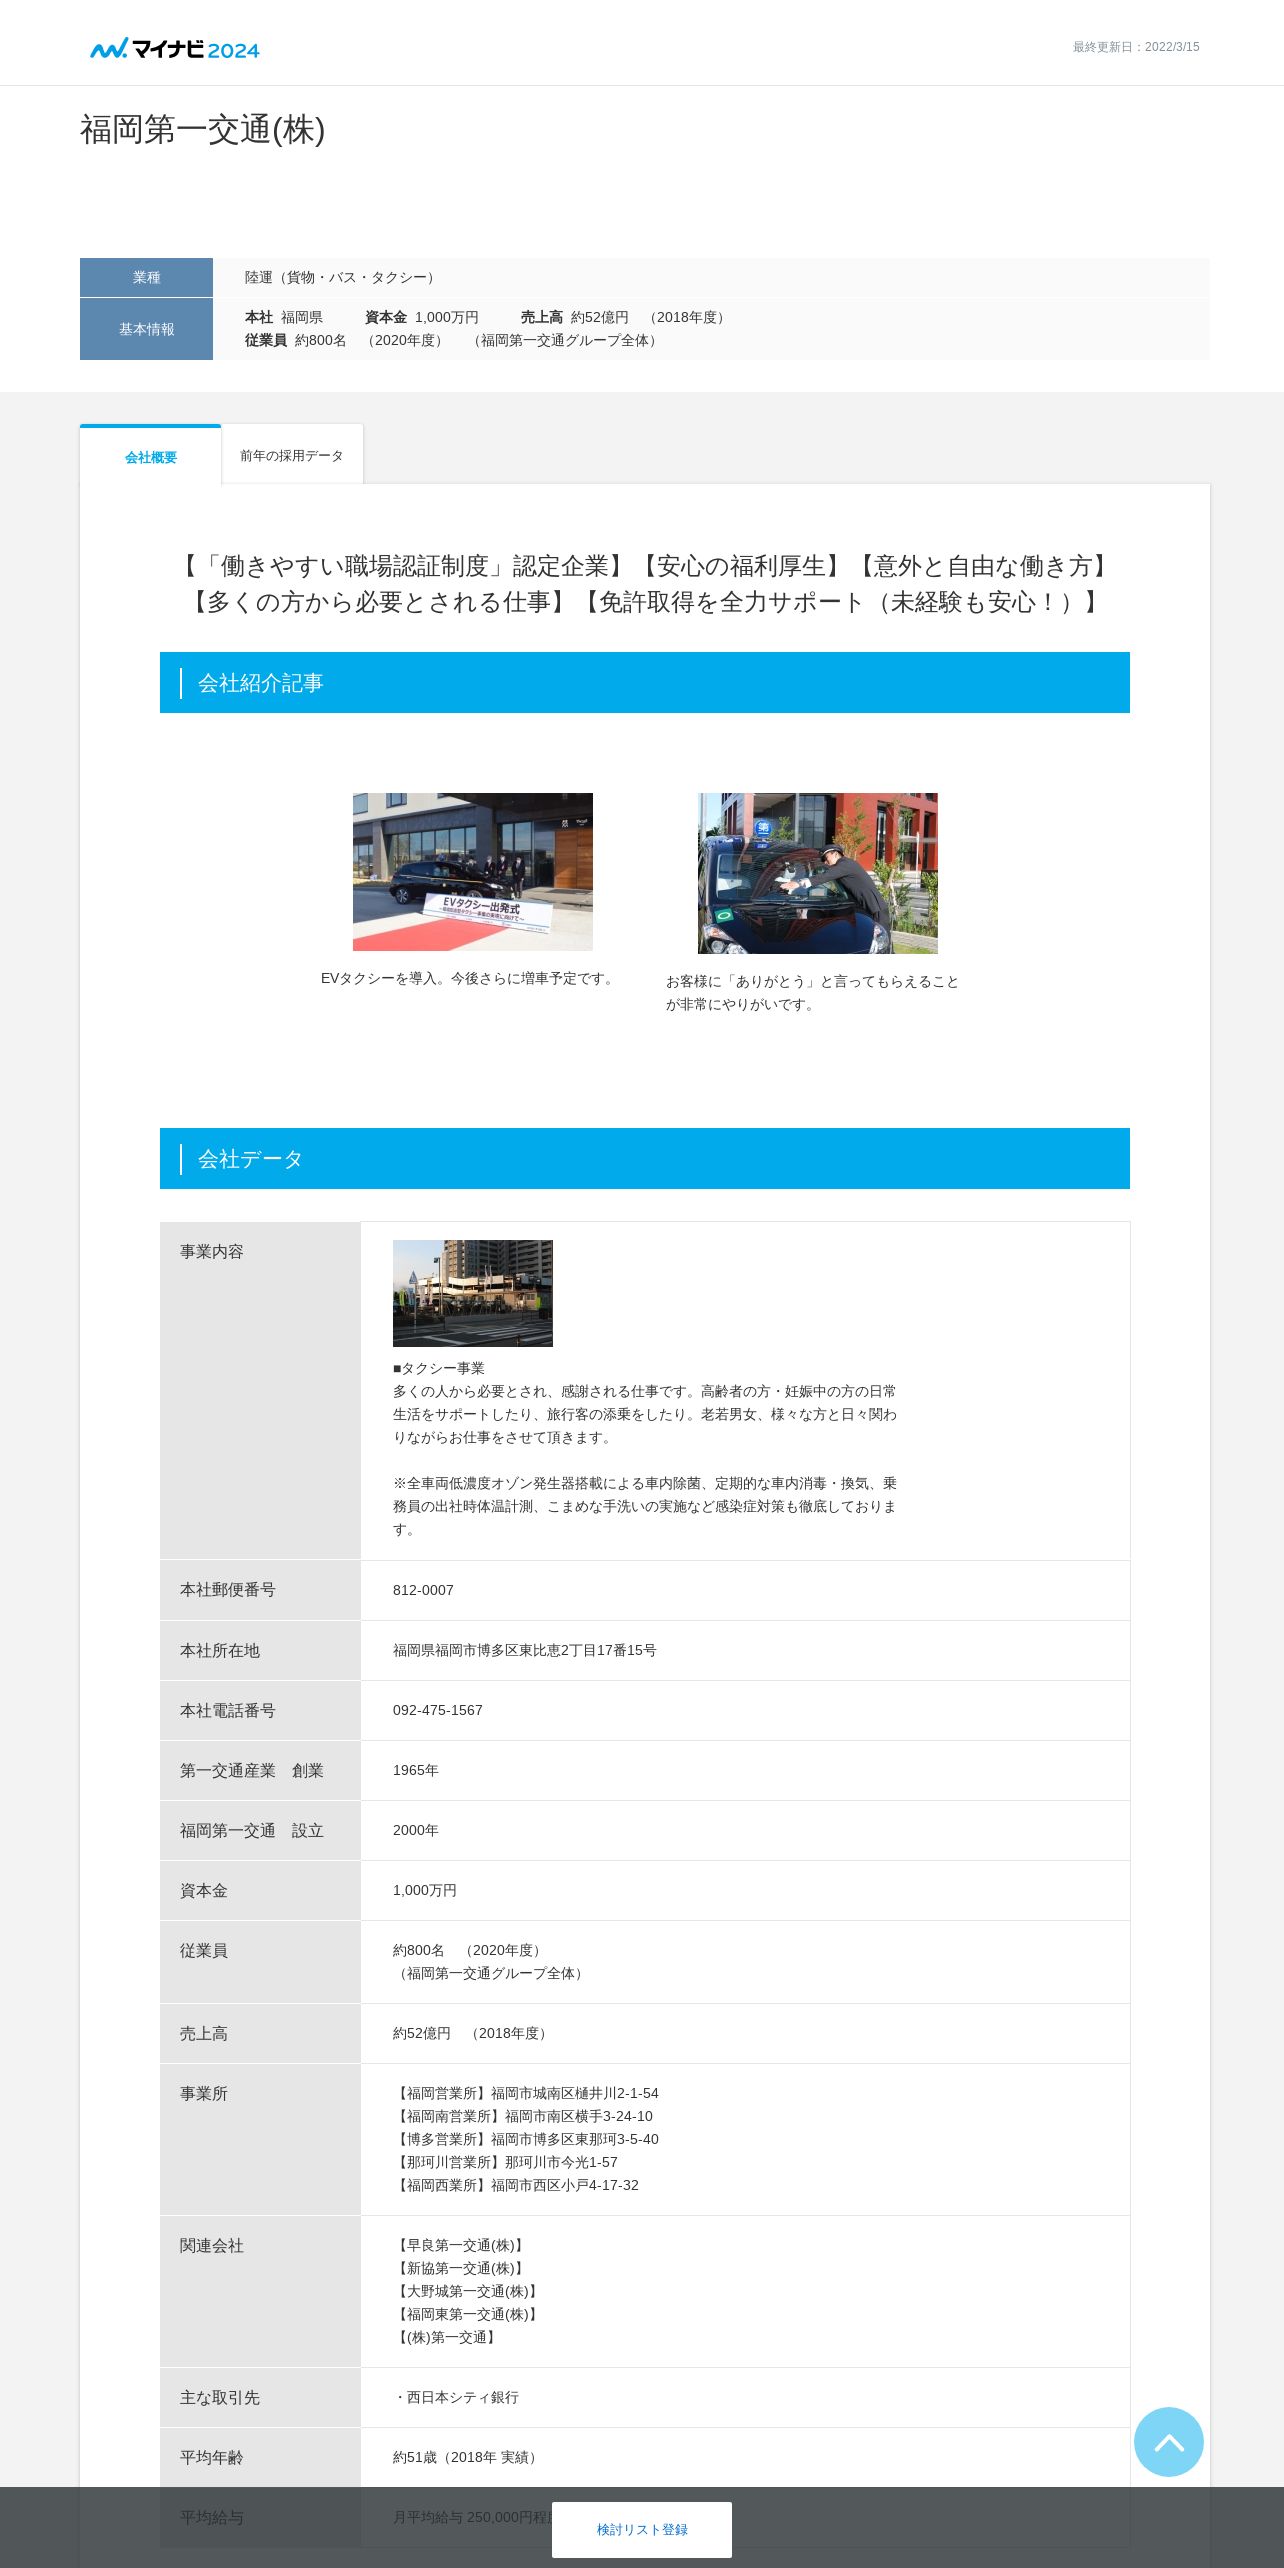Click the address 福岡県福岡市博多区東比恵2丁目17番15号
This screenshot has width=1284, height=2568.
[524, 1650]
